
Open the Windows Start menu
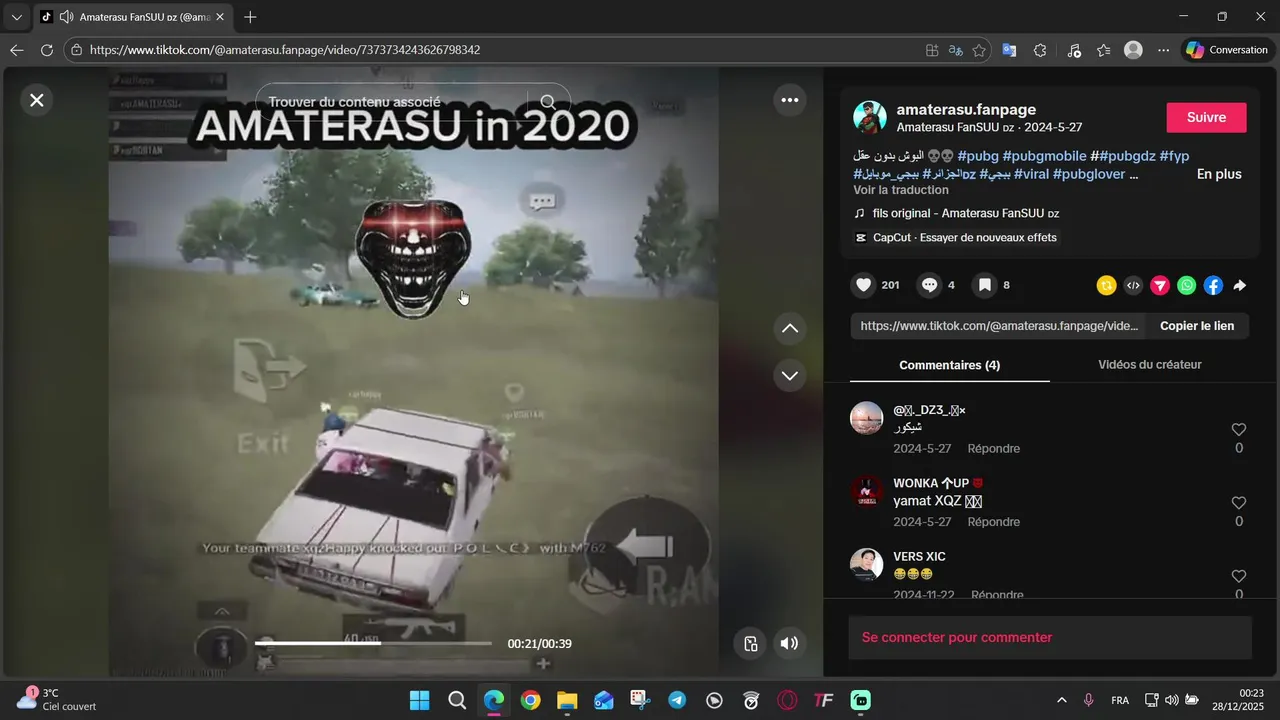tap(420, 700)
